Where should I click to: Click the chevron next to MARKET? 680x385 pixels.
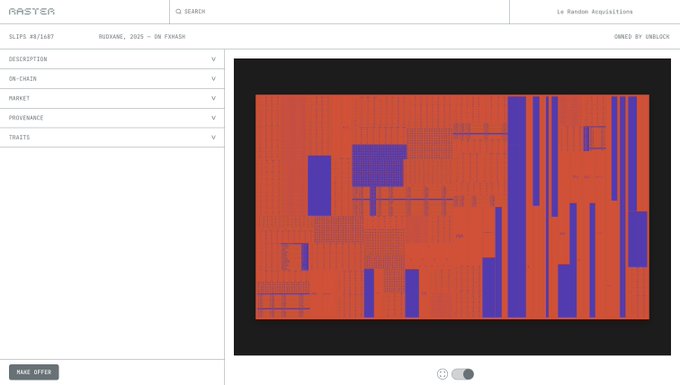213,98
